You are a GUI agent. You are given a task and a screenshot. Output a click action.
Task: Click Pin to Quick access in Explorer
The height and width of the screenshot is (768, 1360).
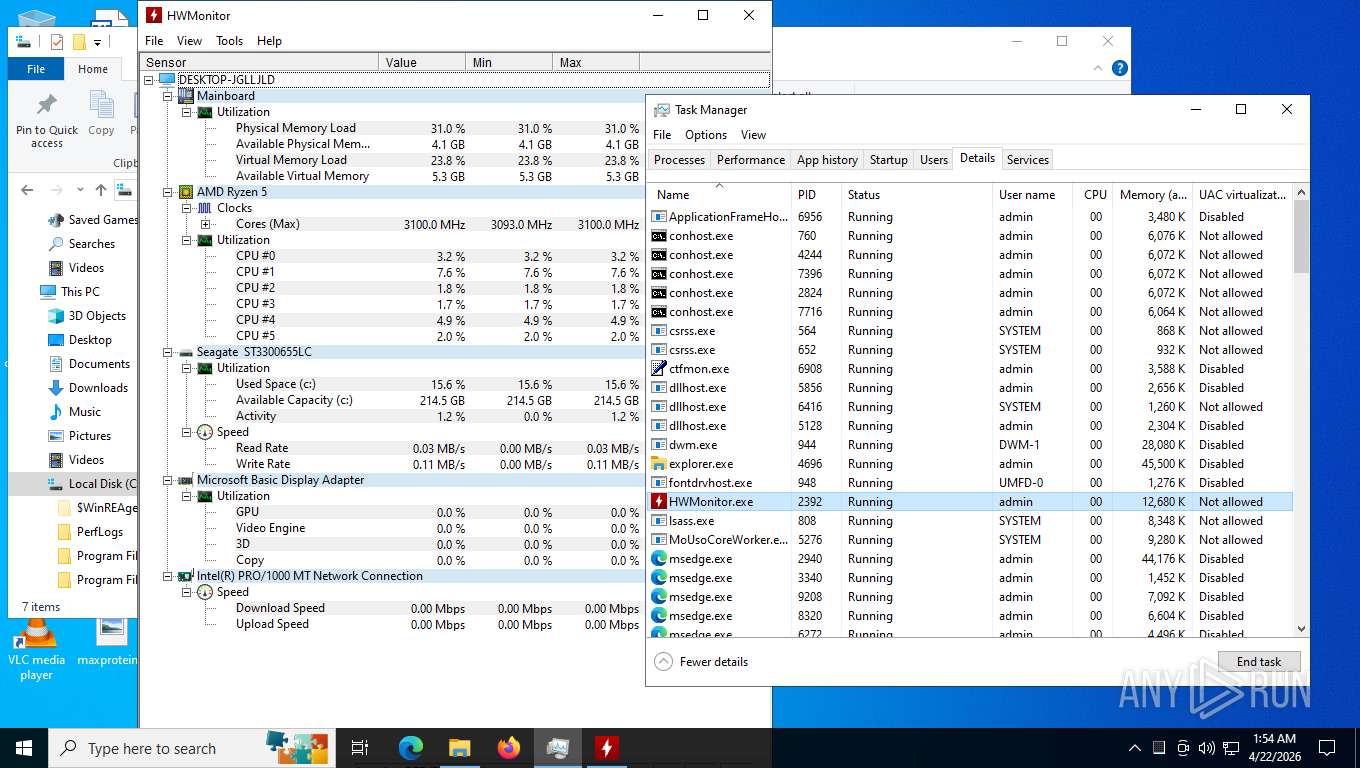(47, 120)
